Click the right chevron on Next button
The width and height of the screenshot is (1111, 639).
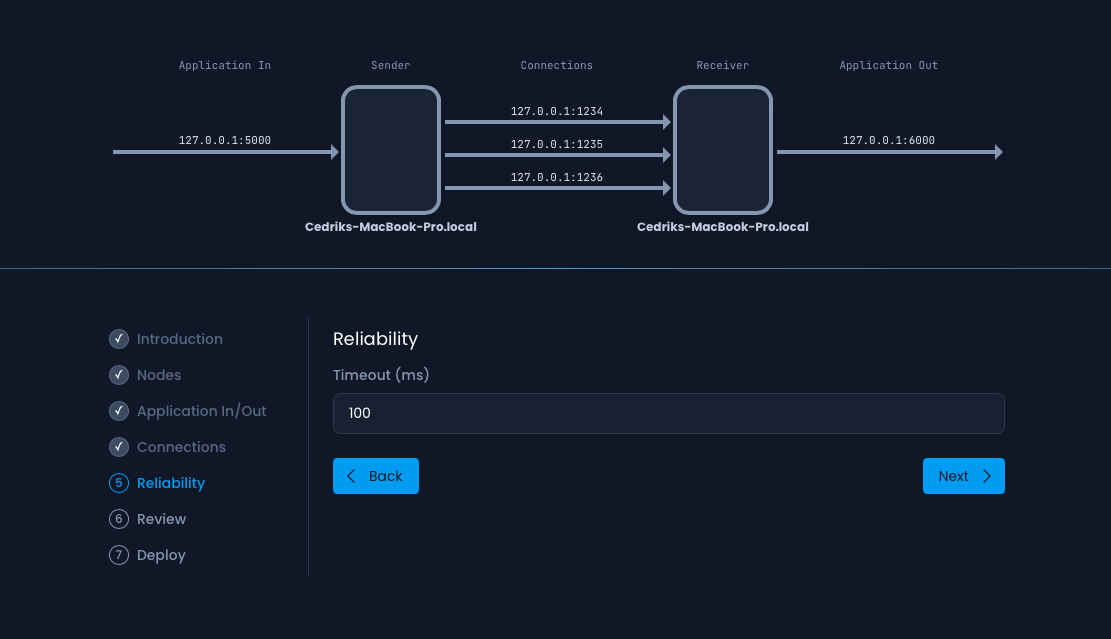[987, 476]
